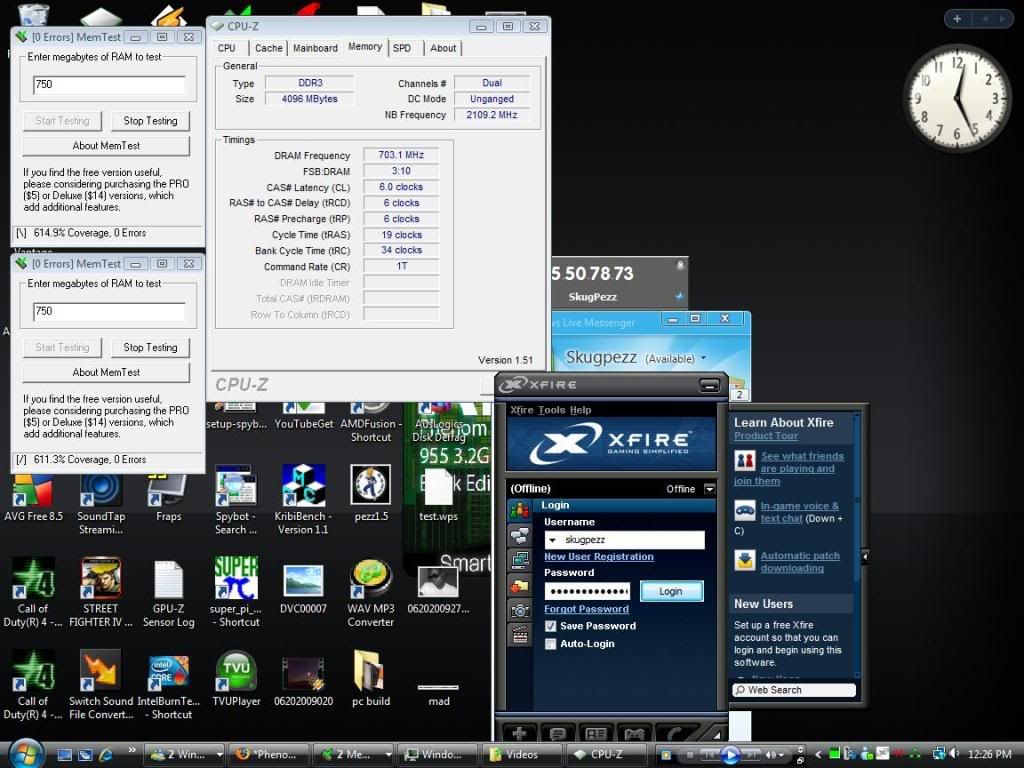Image resolution: width=1024 pixels, height=768 pixels.
Task: Click the chat bubble icon in Xfire's bottom toolbar
Action: 557,733
